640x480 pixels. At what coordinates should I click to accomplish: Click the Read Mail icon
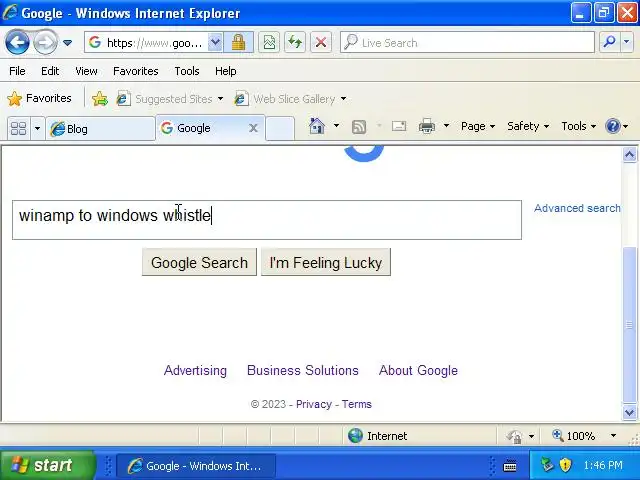click(x=399, y=126)
